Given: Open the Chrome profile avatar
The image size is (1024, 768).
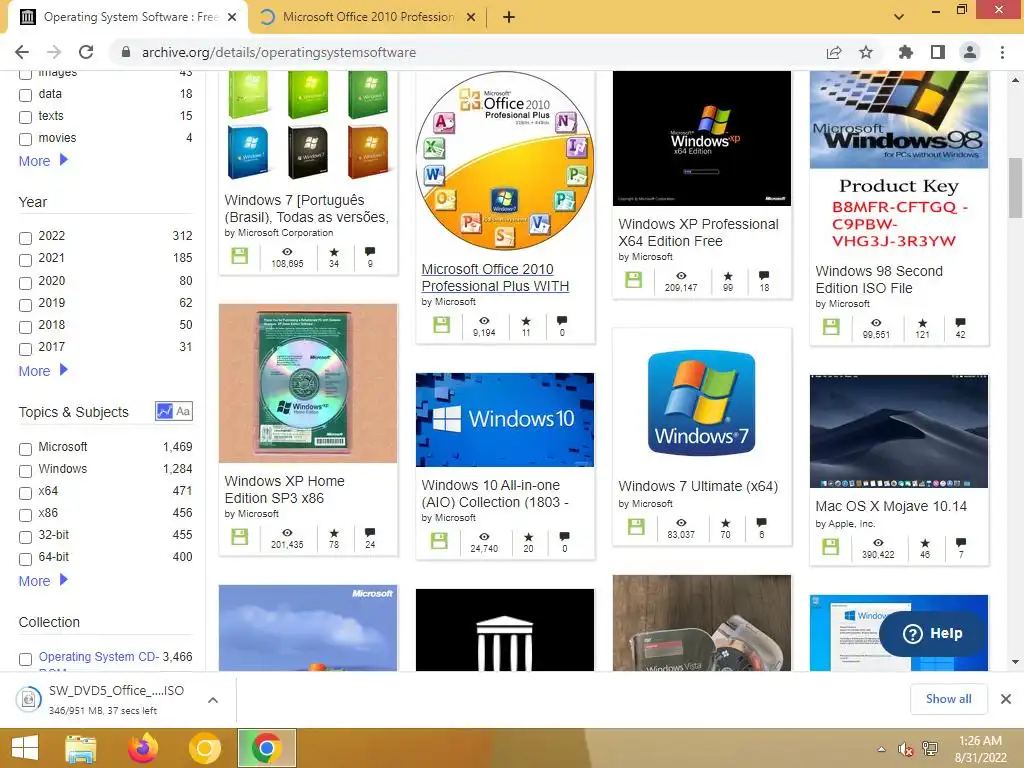Looking at the screenshot, I should 970,52.
